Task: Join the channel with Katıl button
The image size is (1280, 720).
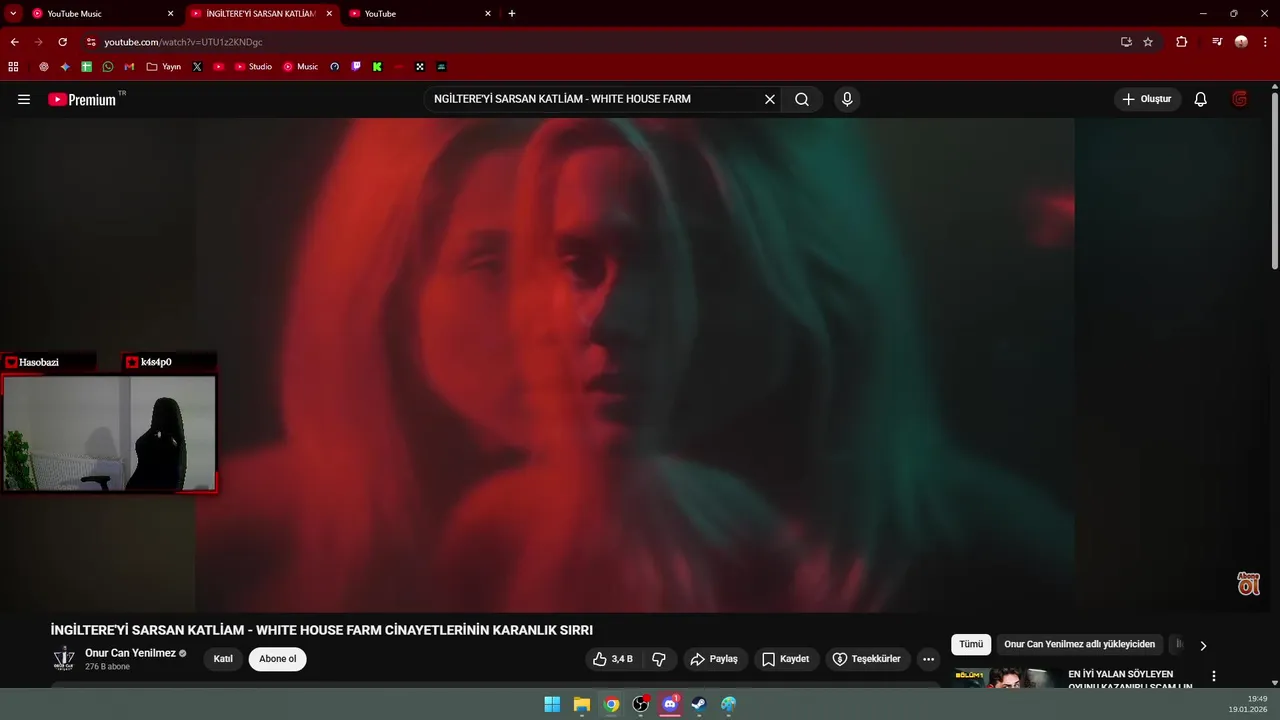Action: coord(223,659)
